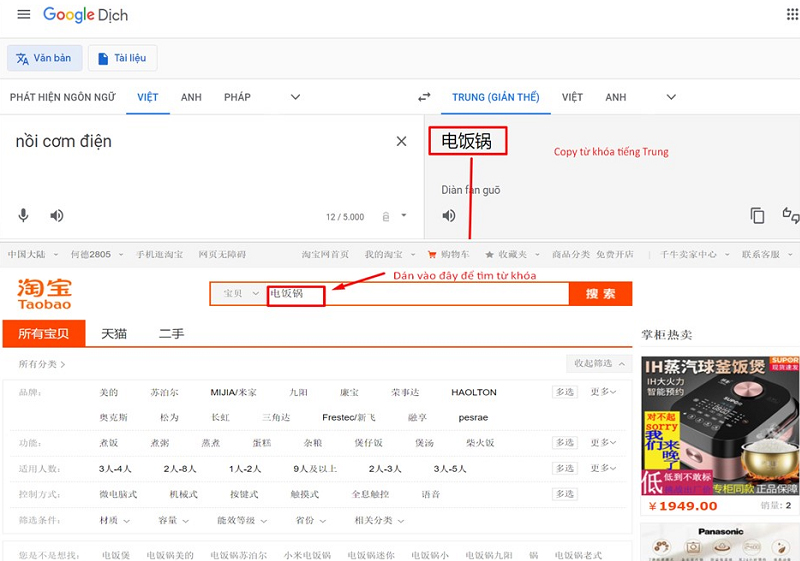The width and height of the screenshot is (800, 561).
Task: Switch to the Tài liệu document mode
Action: point(122,58)
